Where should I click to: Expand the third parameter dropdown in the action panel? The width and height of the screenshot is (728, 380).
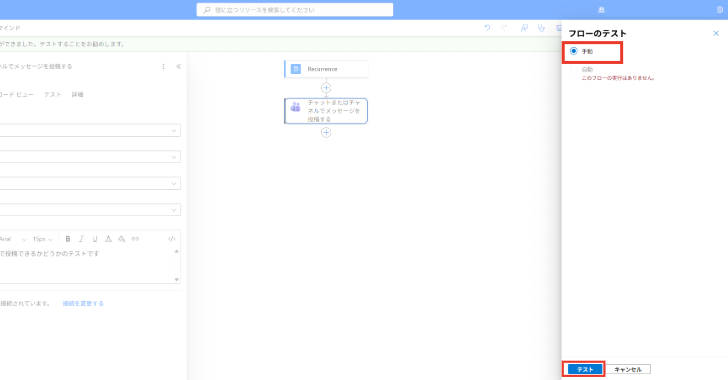(x=174, y=183)
